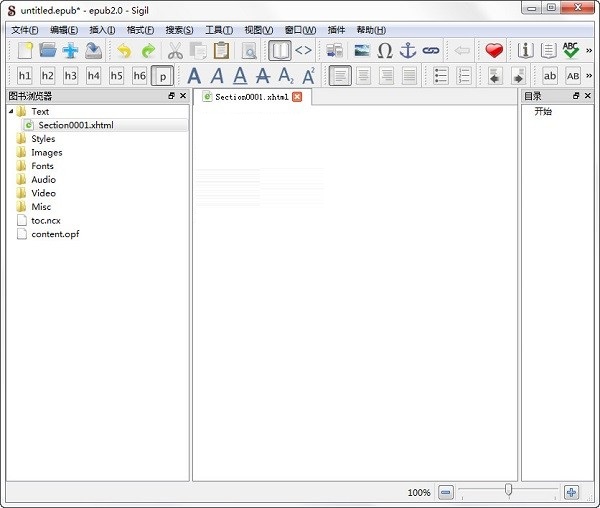Expand the top toolbar overflow chevron

pos(589,50)
